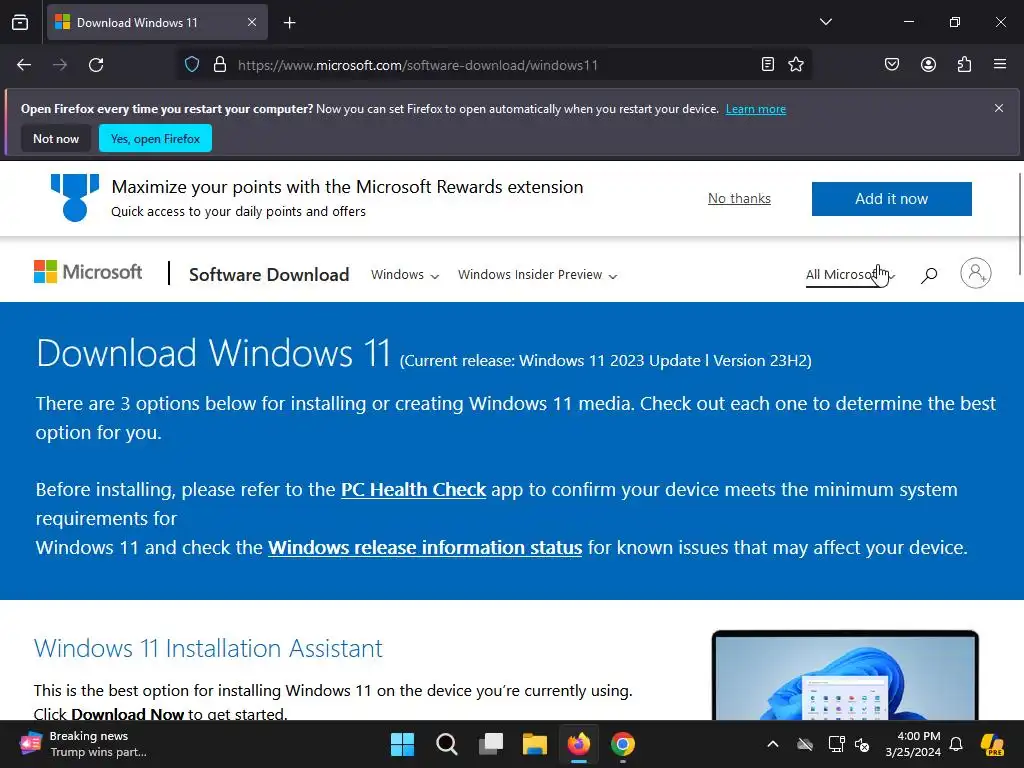Screen dimensions: 1024x768
Task: Open Firefox account icon
Action: [x=928, y=64]
